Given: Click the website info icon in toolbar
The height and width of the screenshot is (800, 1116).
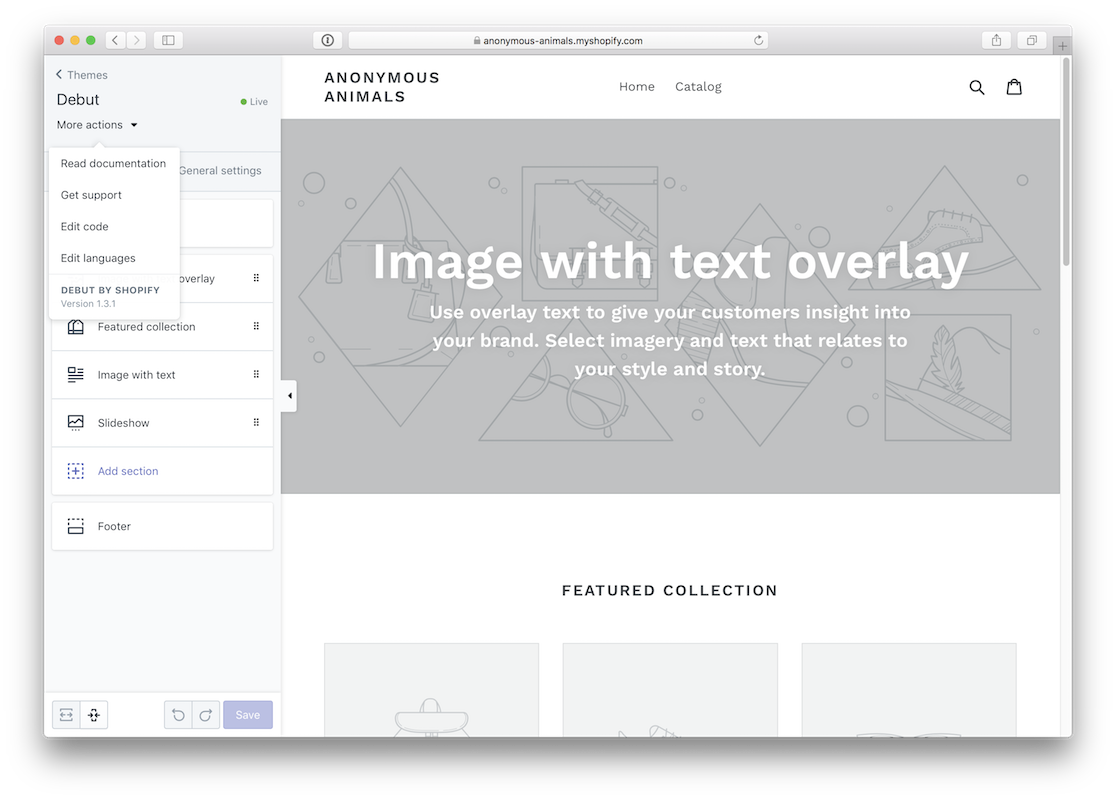Looking at the screenshot, I should click(327, 40).
